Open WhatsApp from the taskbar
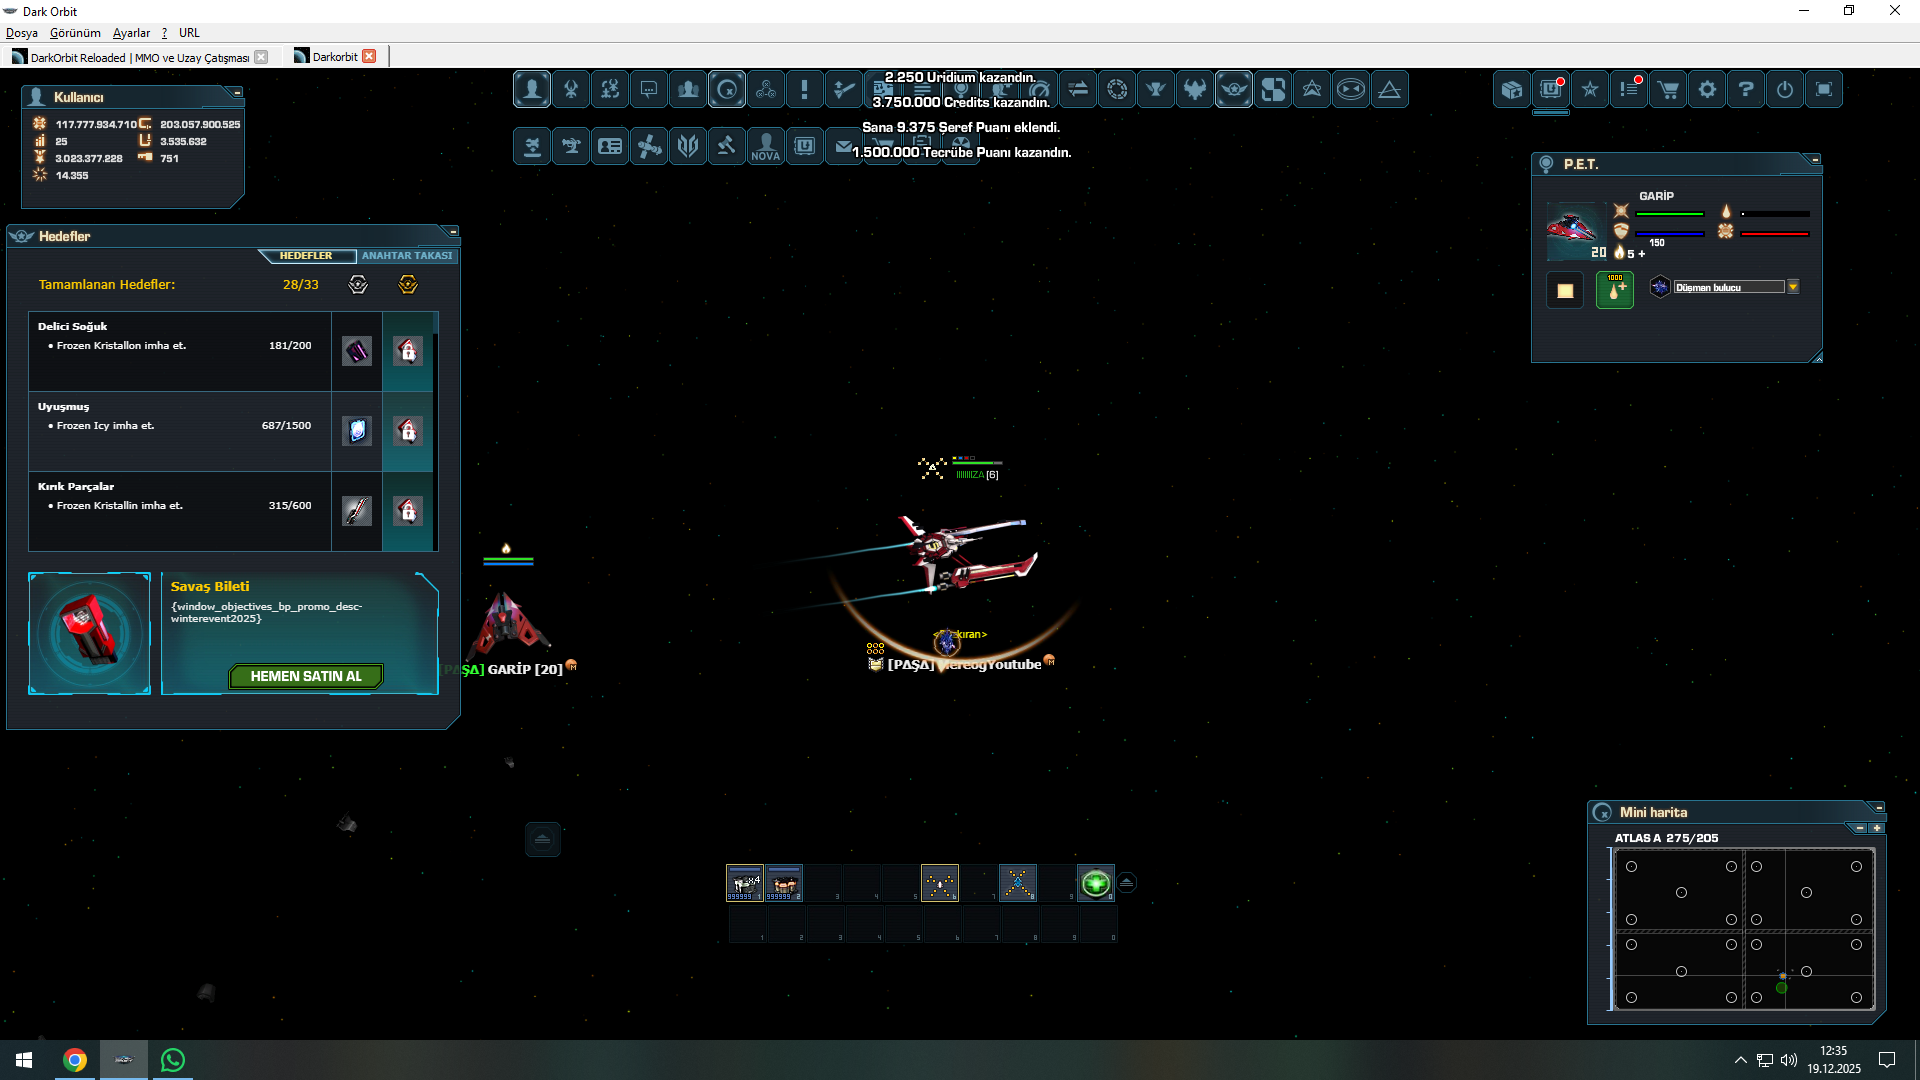The width and height of the screenshot is (1920, 1080). 173,1060
